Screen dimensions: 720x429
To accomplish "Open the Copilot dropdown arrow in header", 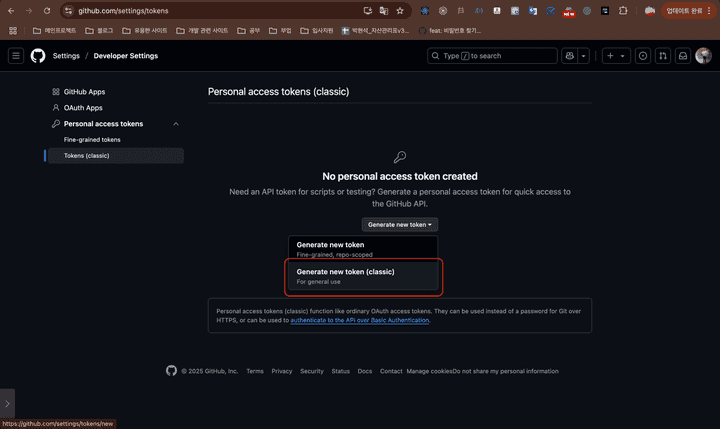I will point(584,56).
